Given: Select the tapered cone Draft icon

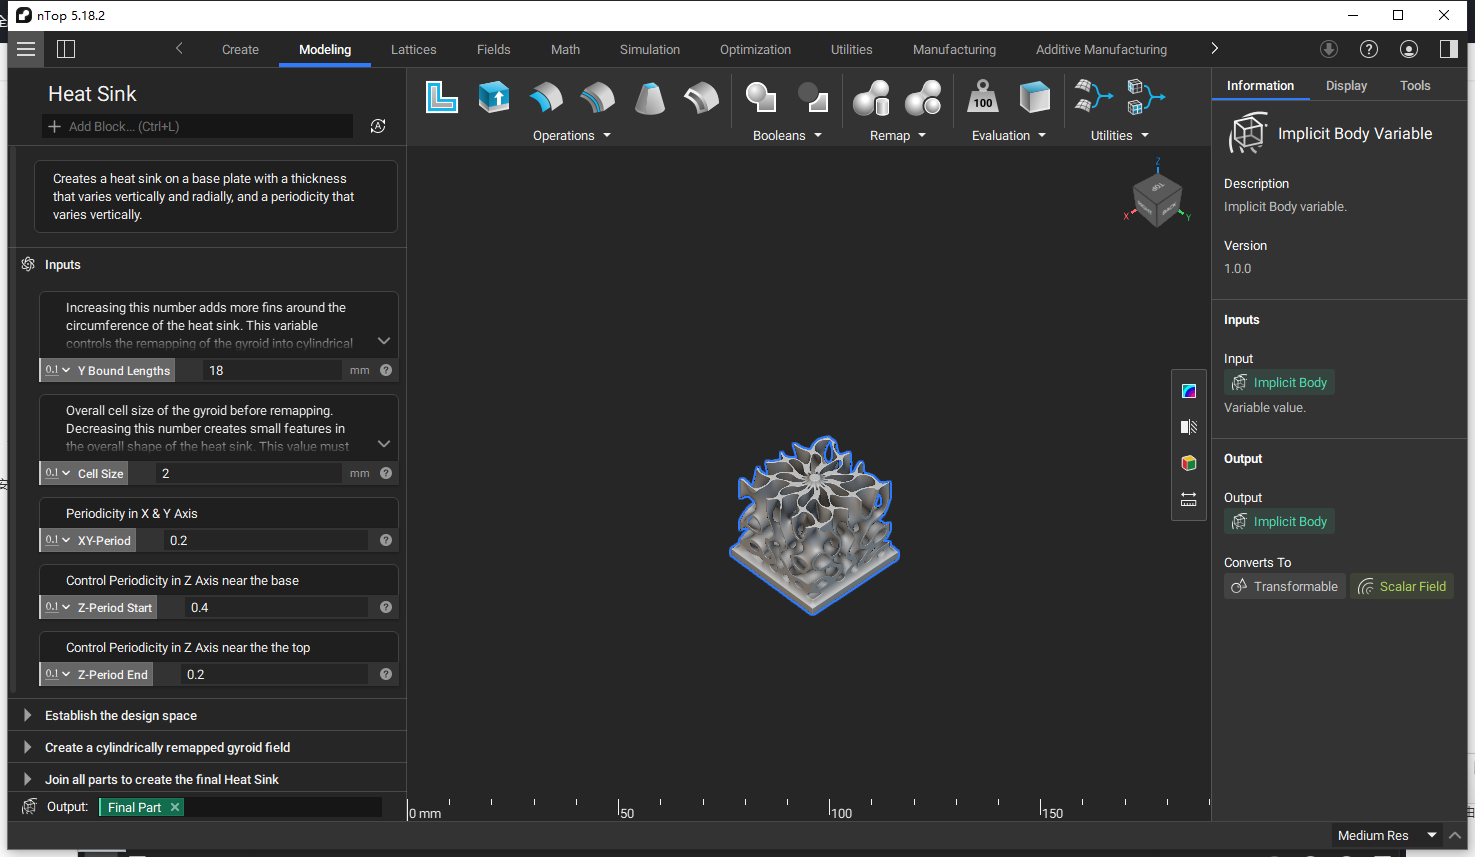Looking at the screenshot, I should [x=650, y=97].
